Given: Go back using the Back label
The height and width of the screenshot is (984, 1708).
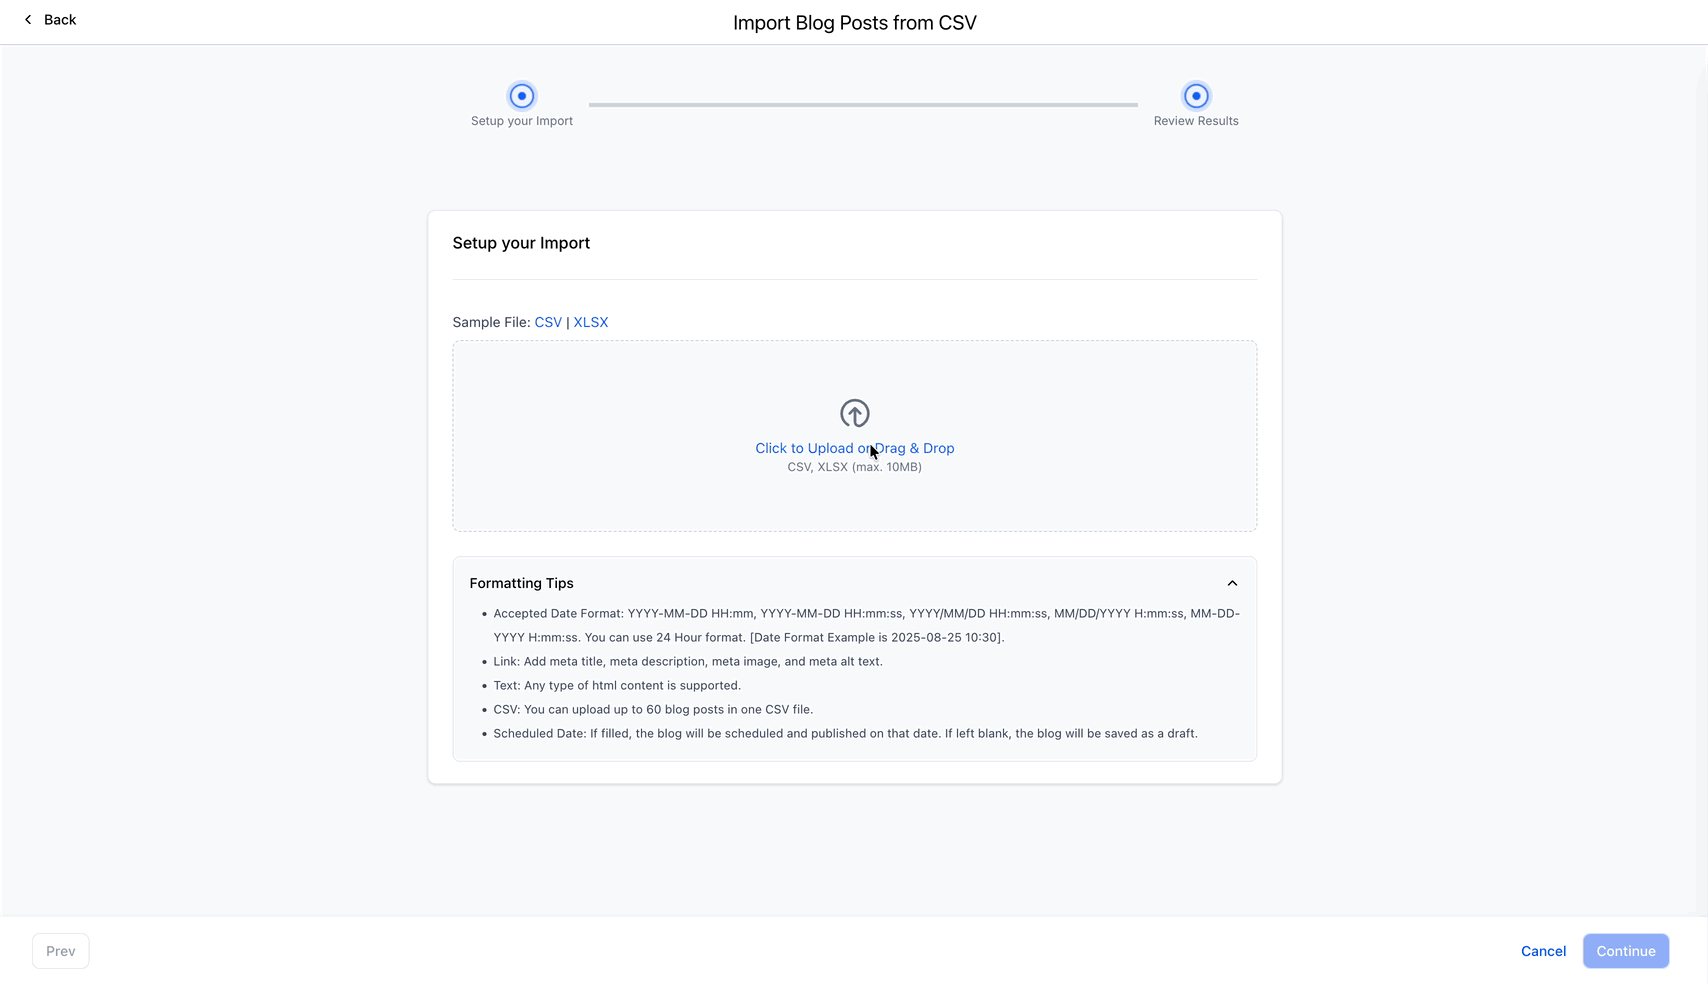Looking at the screenshot, I should click(60, 20).
